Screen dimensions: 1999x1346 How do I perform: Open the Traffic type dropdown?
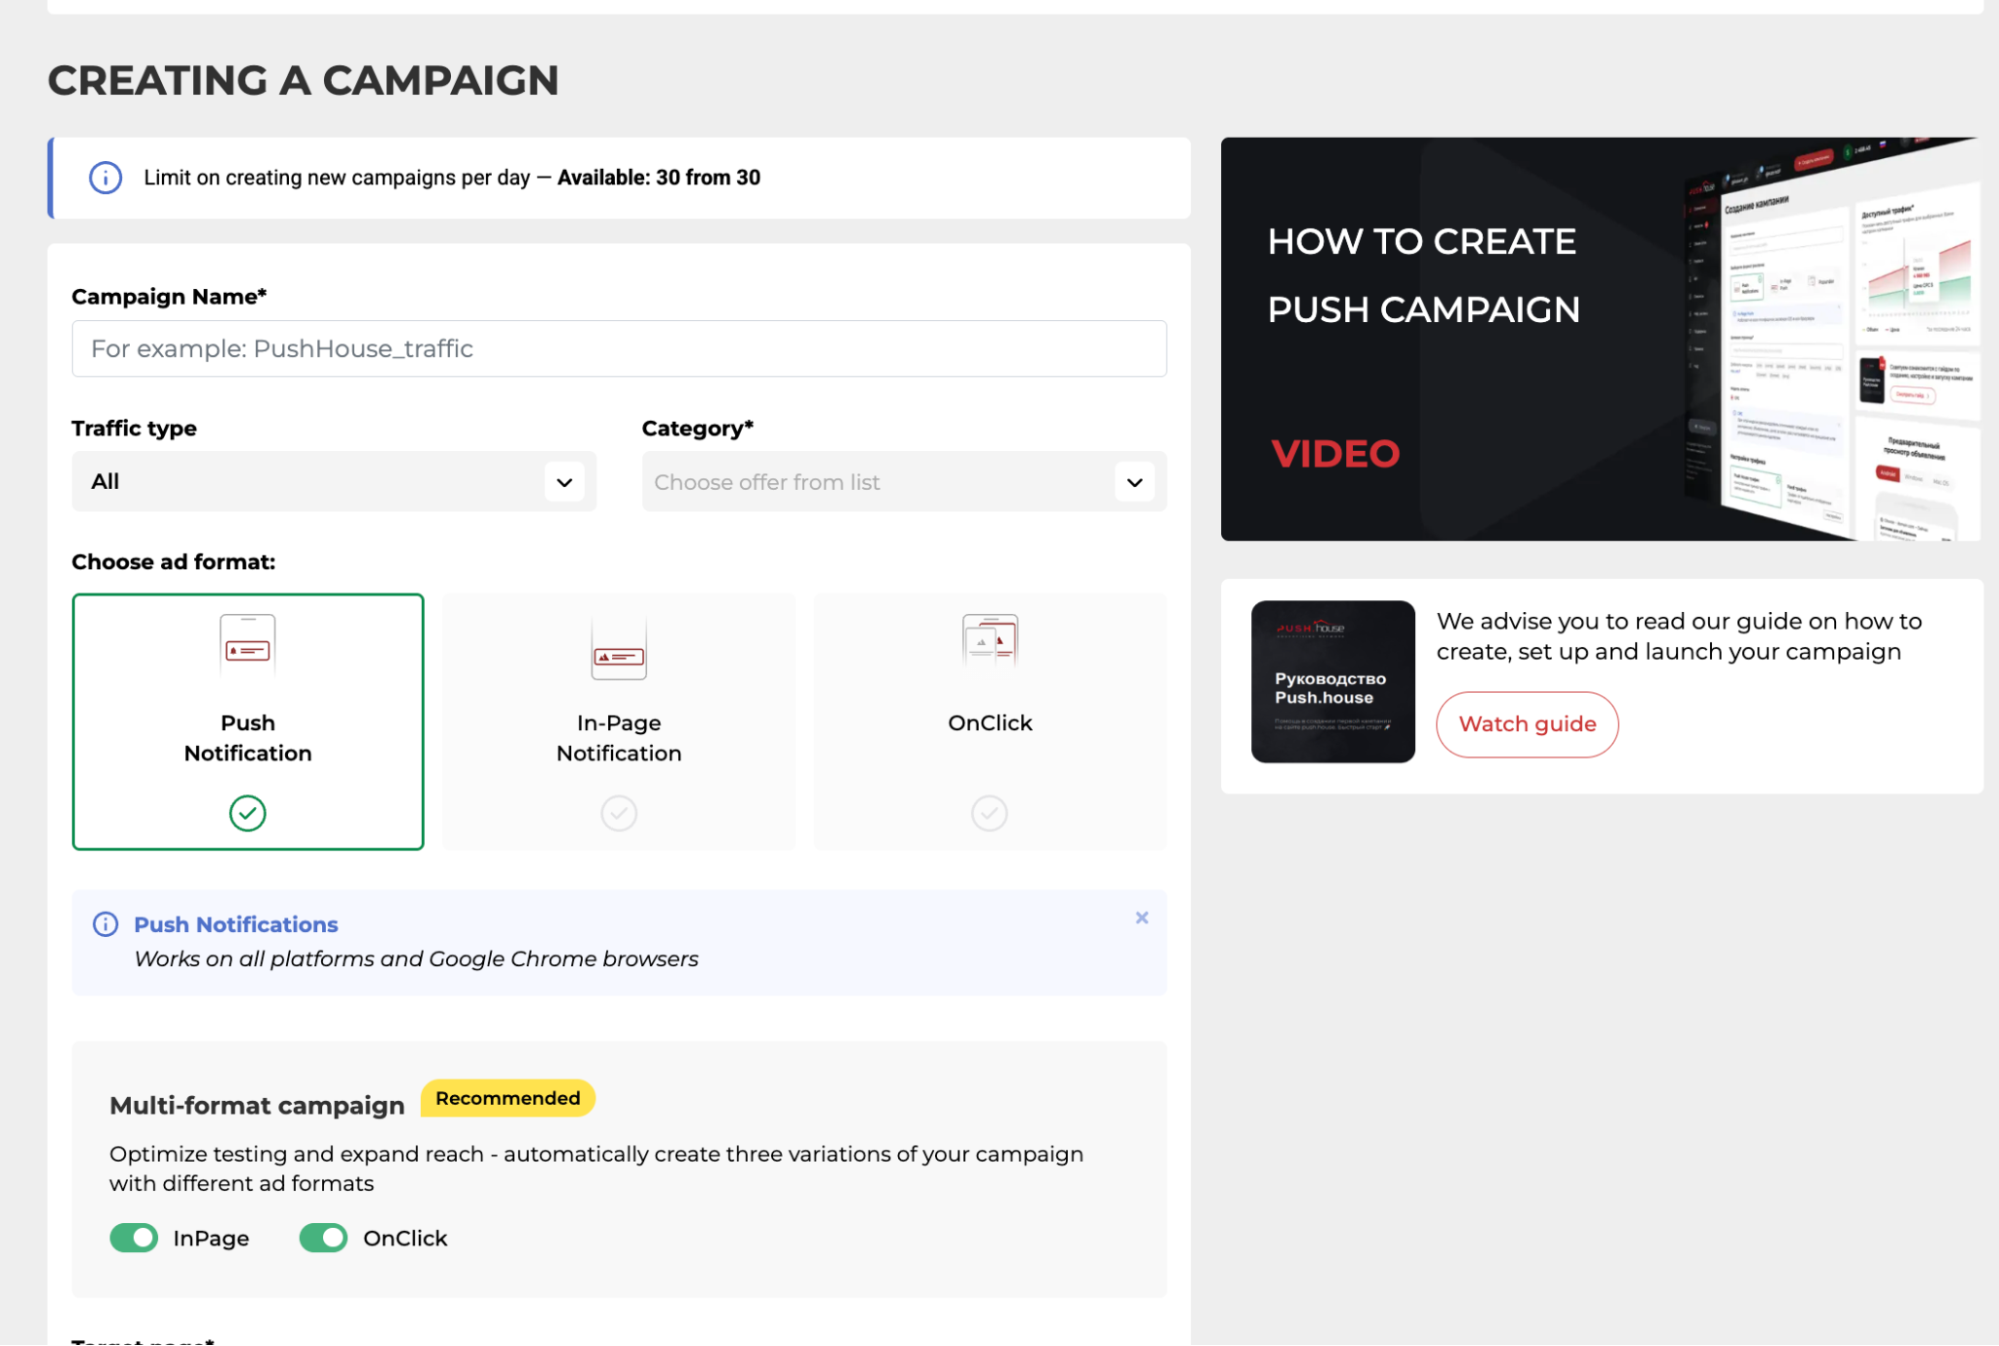coord(333,482)
